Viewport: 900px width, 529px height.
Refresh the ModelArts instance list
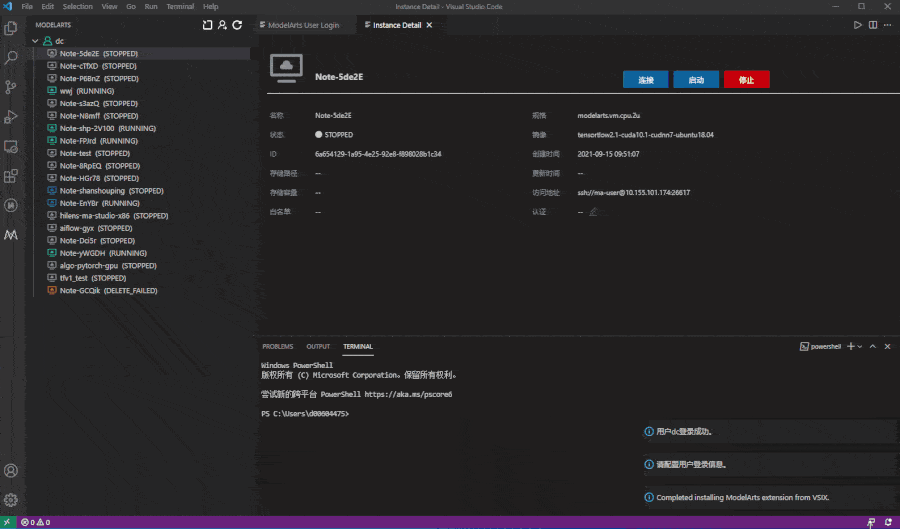pyautogui.click(x=237, y=25)
